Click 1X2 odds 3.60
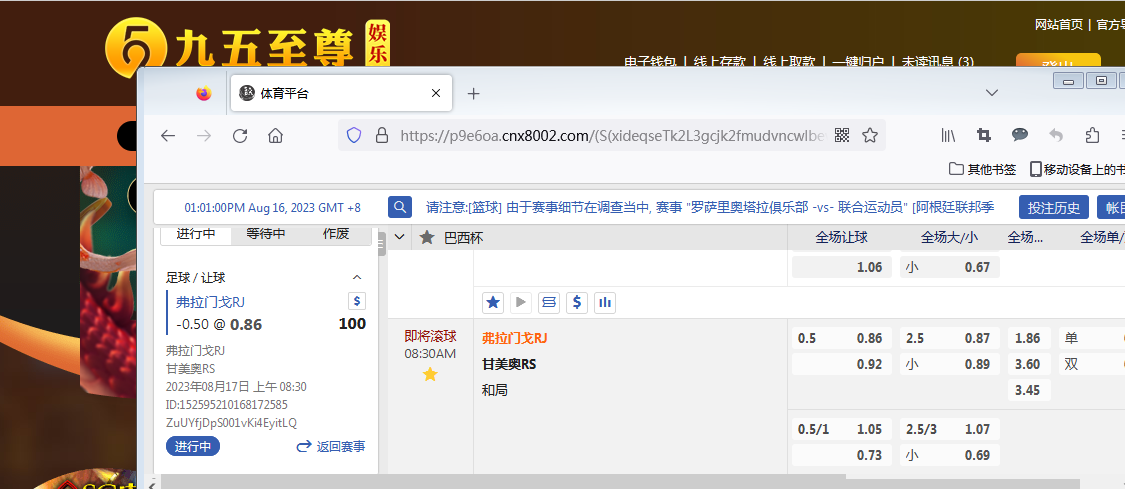1125x489 pixels. 1028,364
